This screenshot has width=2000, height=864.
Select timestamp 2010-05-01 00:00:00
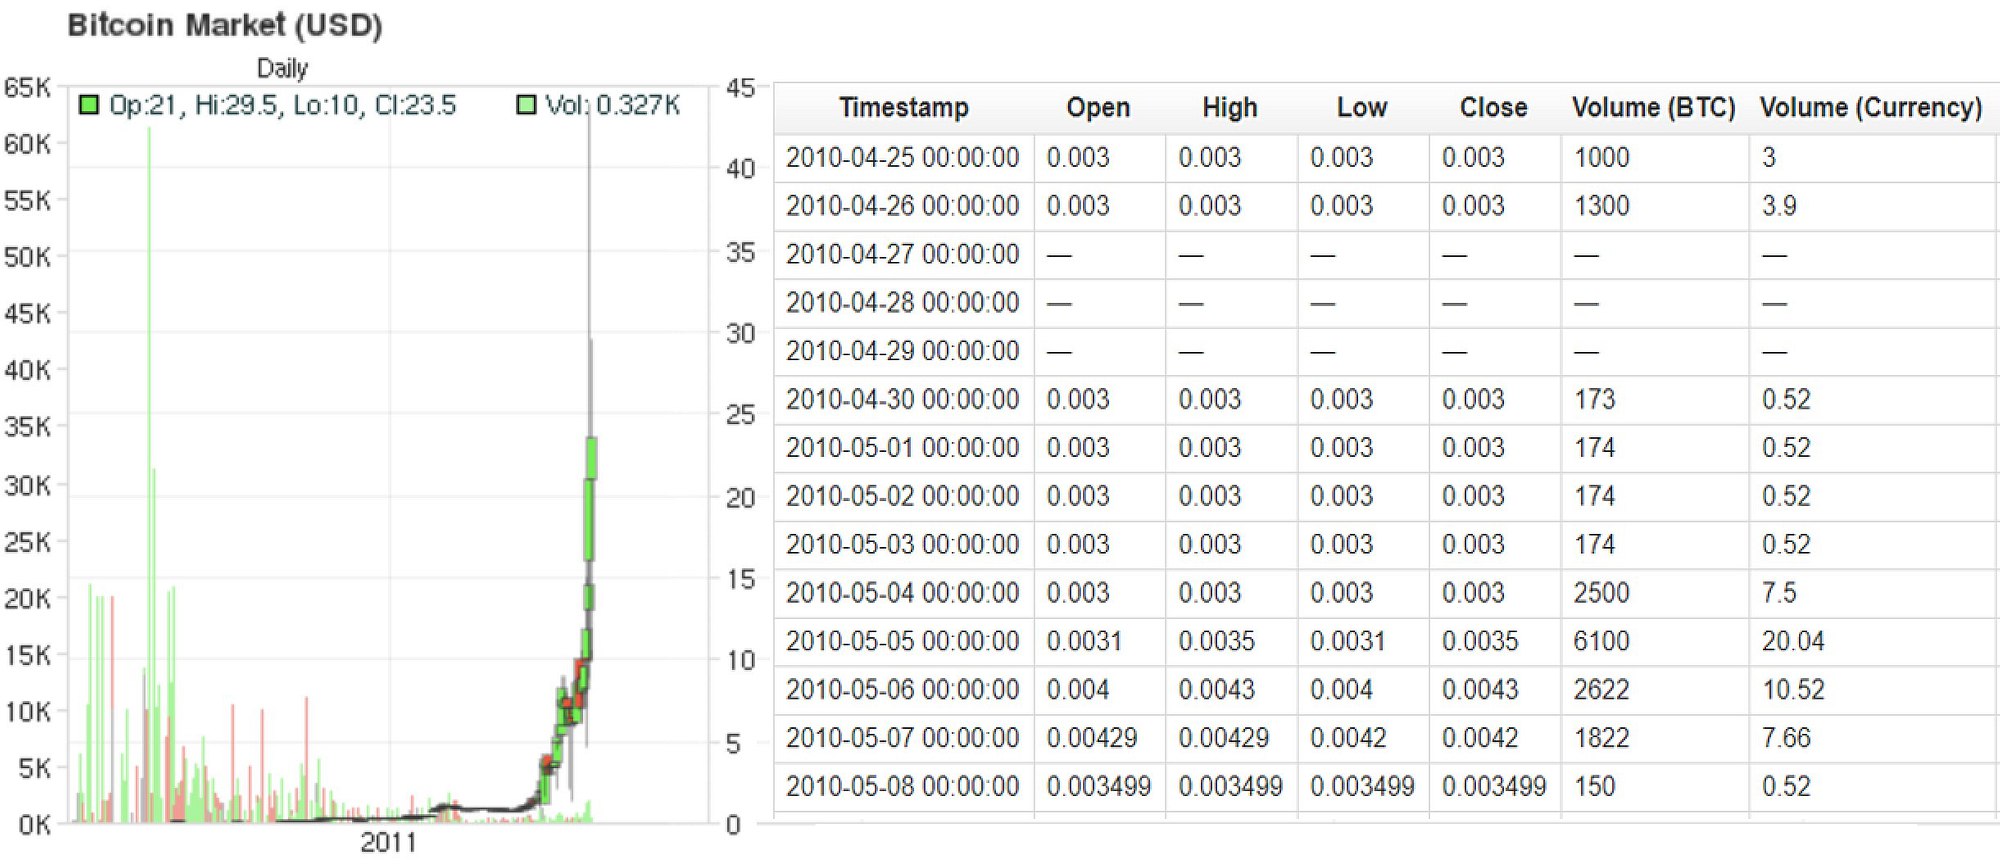coord(903,448)
